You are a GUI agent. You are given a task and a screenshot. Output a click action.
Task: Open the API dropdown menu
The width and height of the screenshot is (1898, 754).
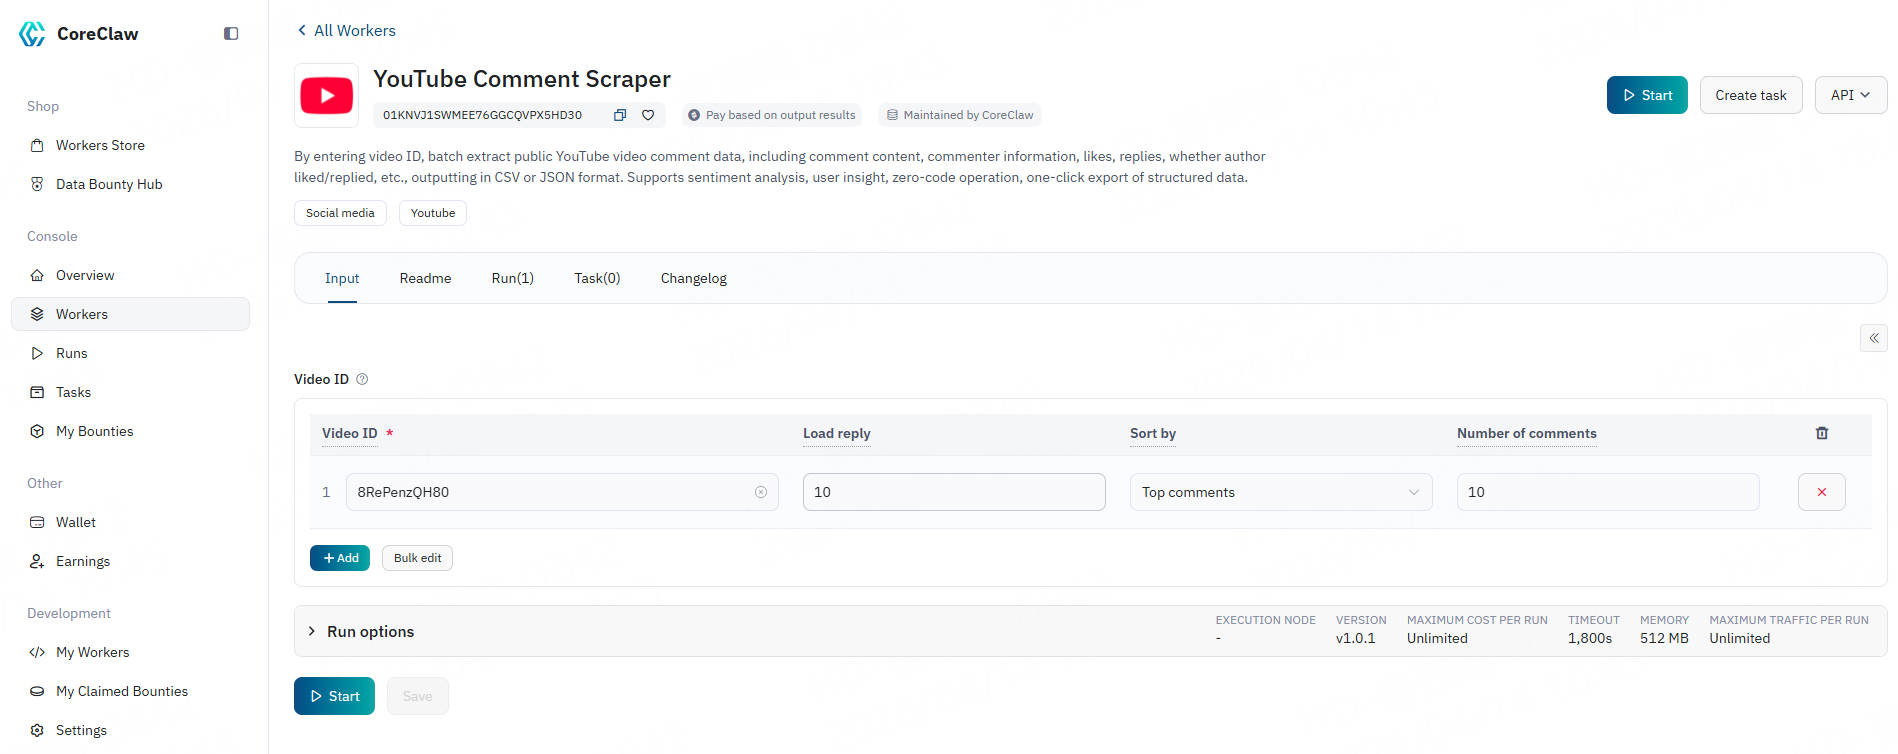1850,95
